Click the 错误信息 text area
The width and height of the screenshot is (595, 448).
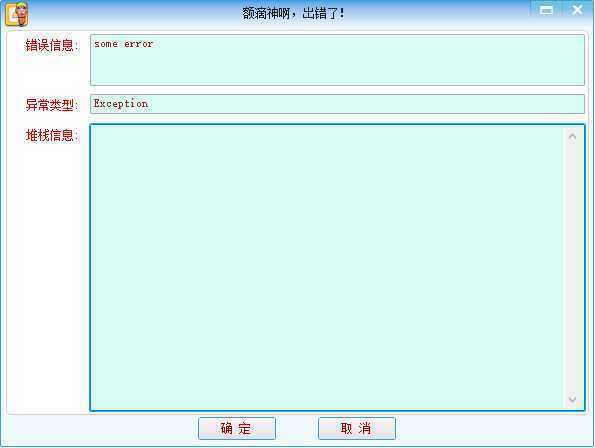point(337,60)
